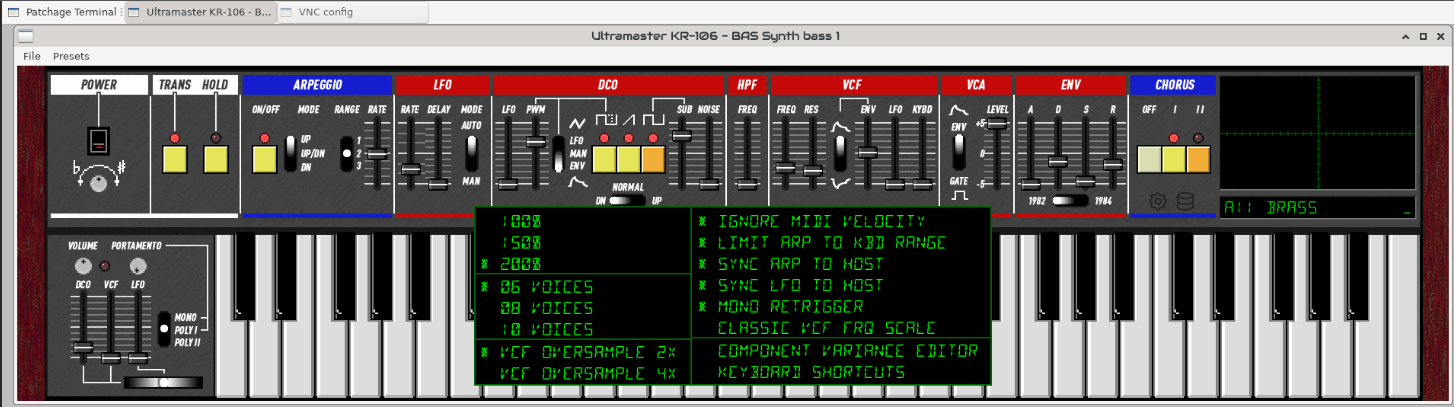The height and width of the screenshot is (407, 1454).
Task: Toggle the Power switch
Action: (97, 139)
